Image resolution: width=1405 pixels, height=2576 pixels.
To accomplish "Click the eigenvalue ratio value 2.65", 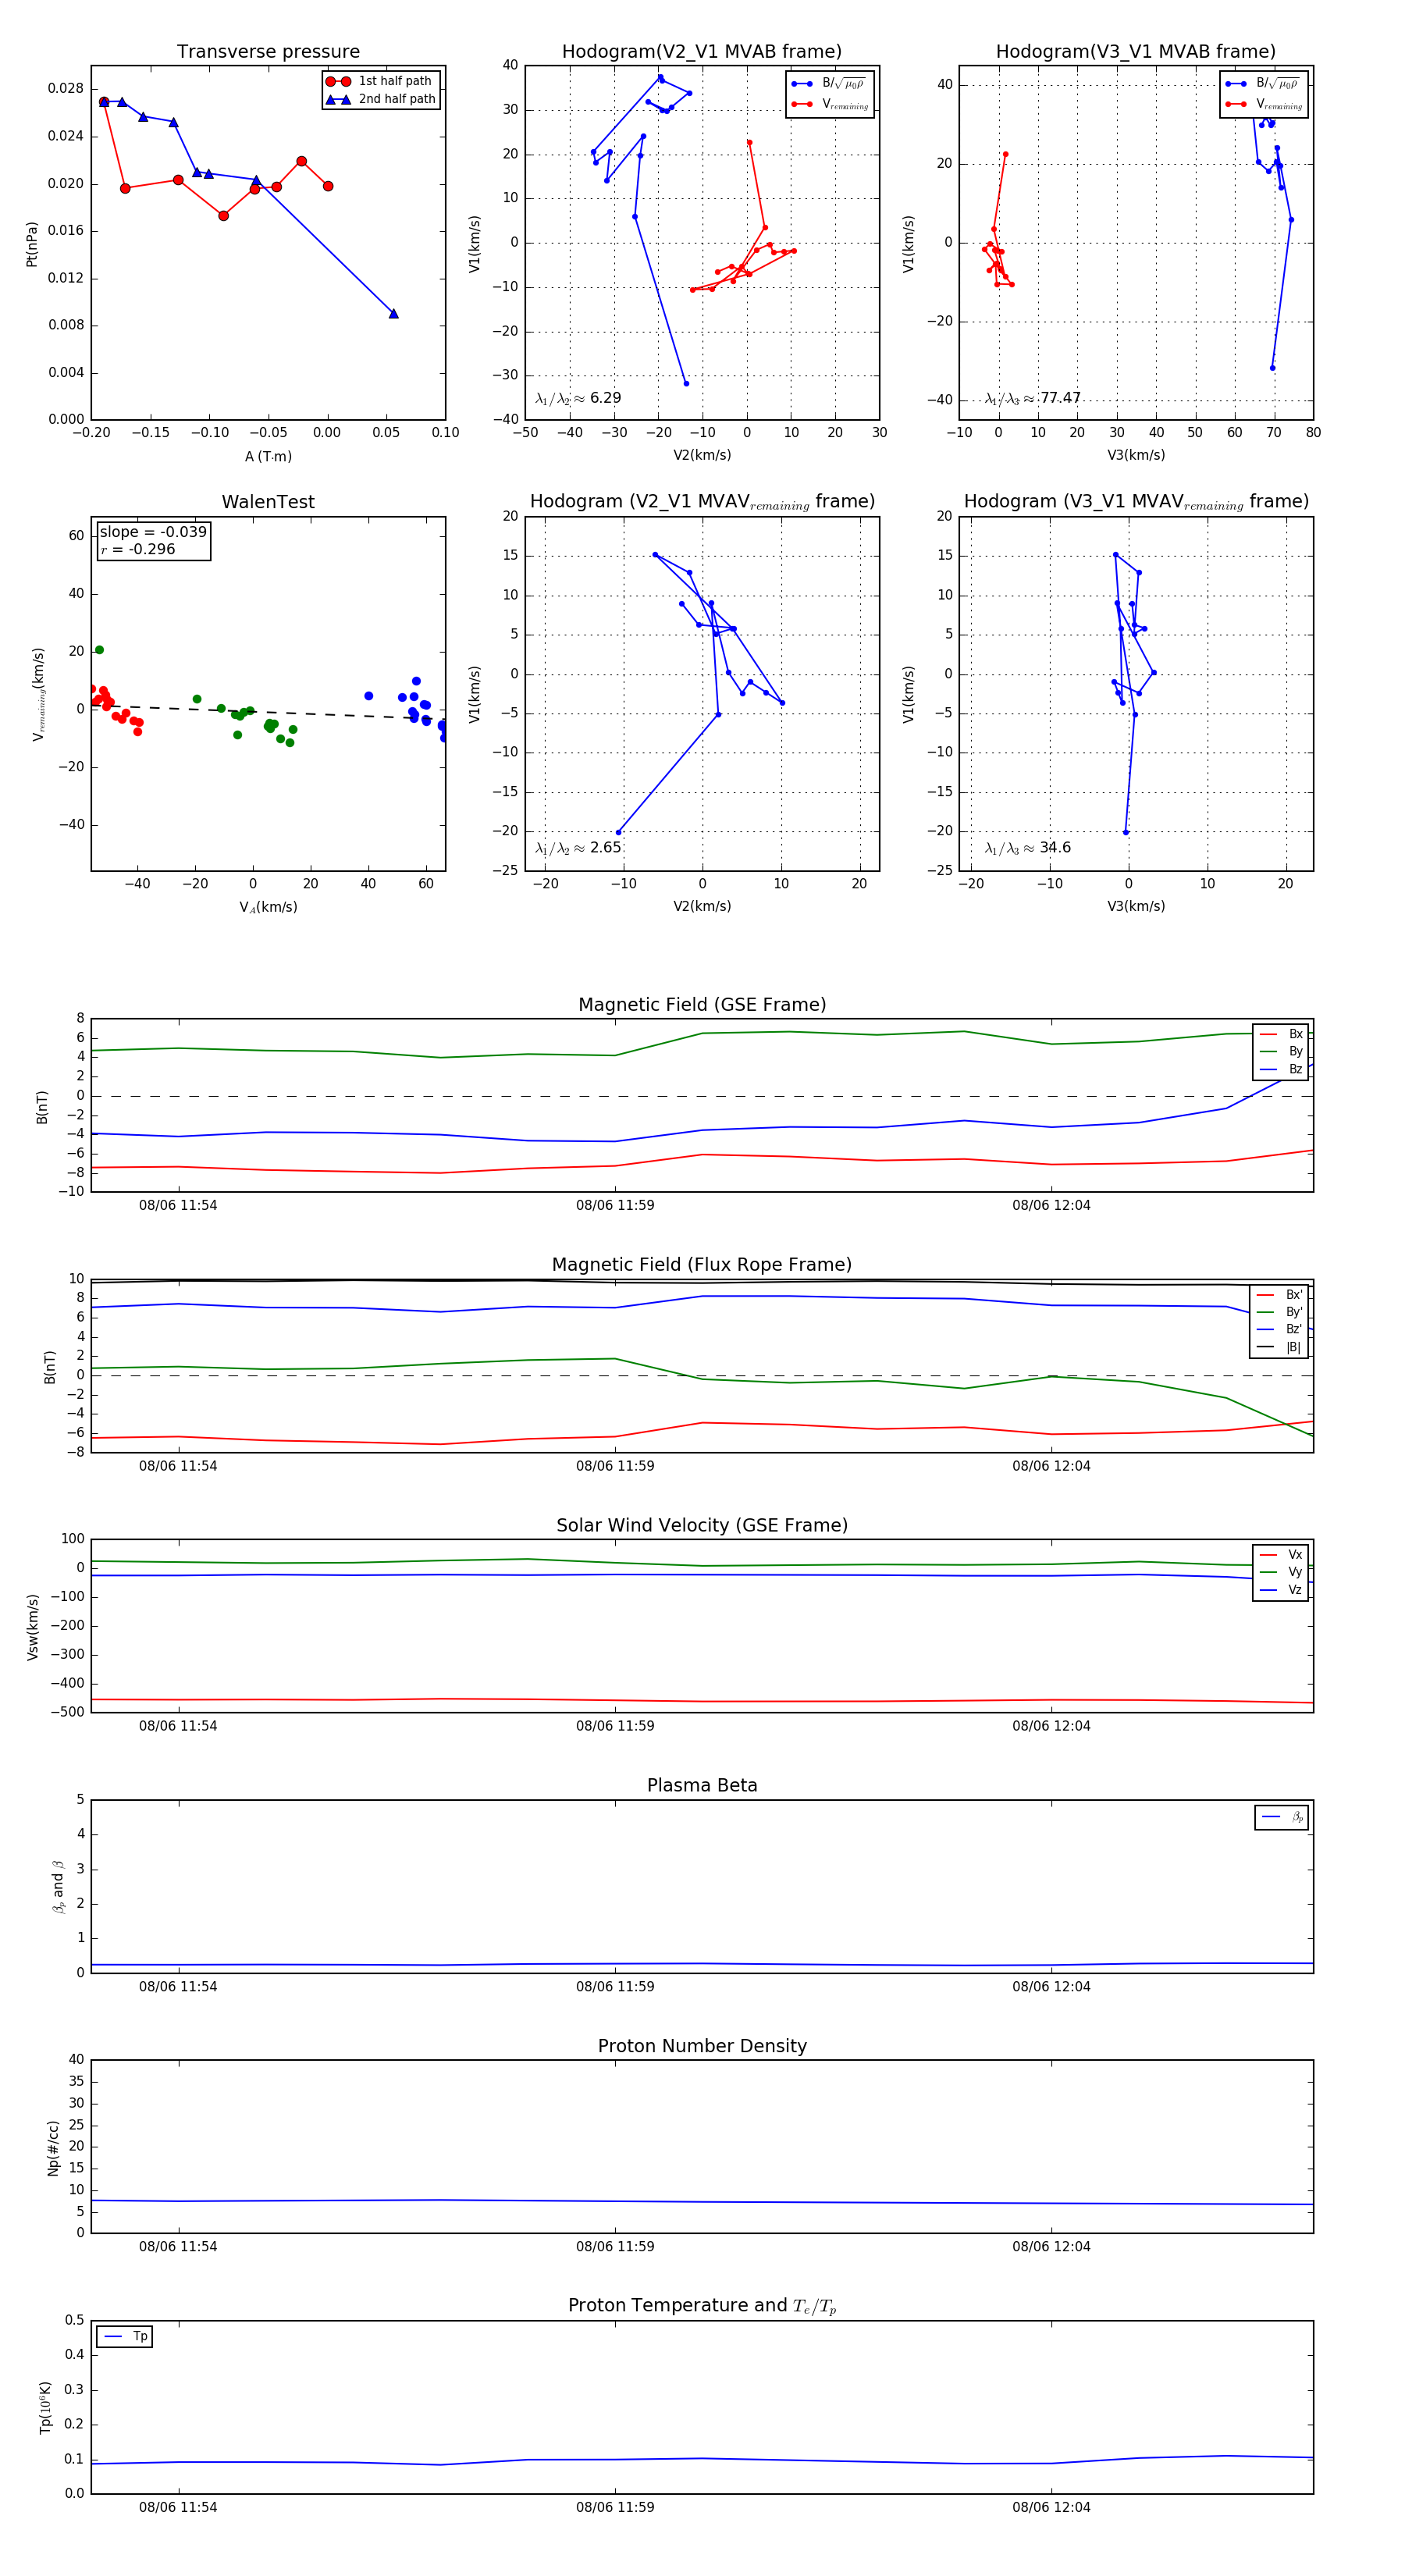I will point(605,848).
